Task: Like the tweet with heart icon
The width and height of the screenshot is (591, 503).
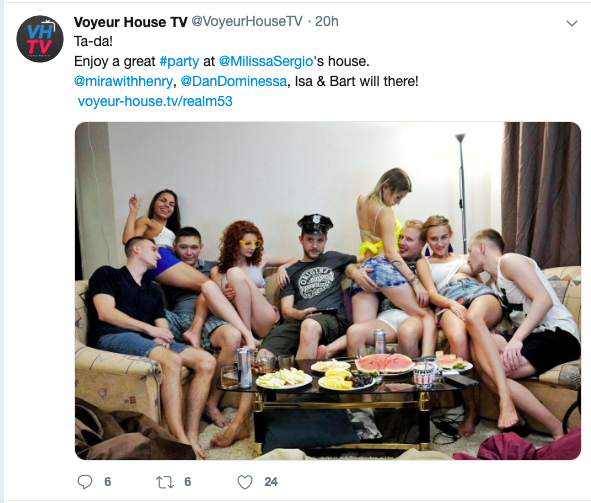Action: pos(245,482)
